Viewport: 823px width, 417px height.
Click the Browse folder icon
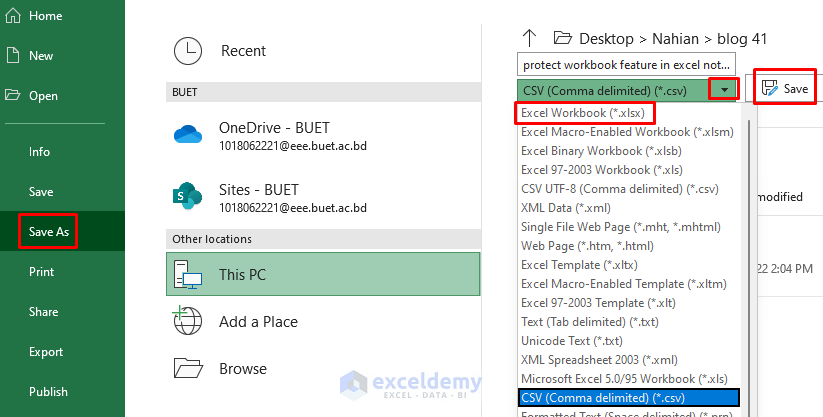tap(188, 368)
